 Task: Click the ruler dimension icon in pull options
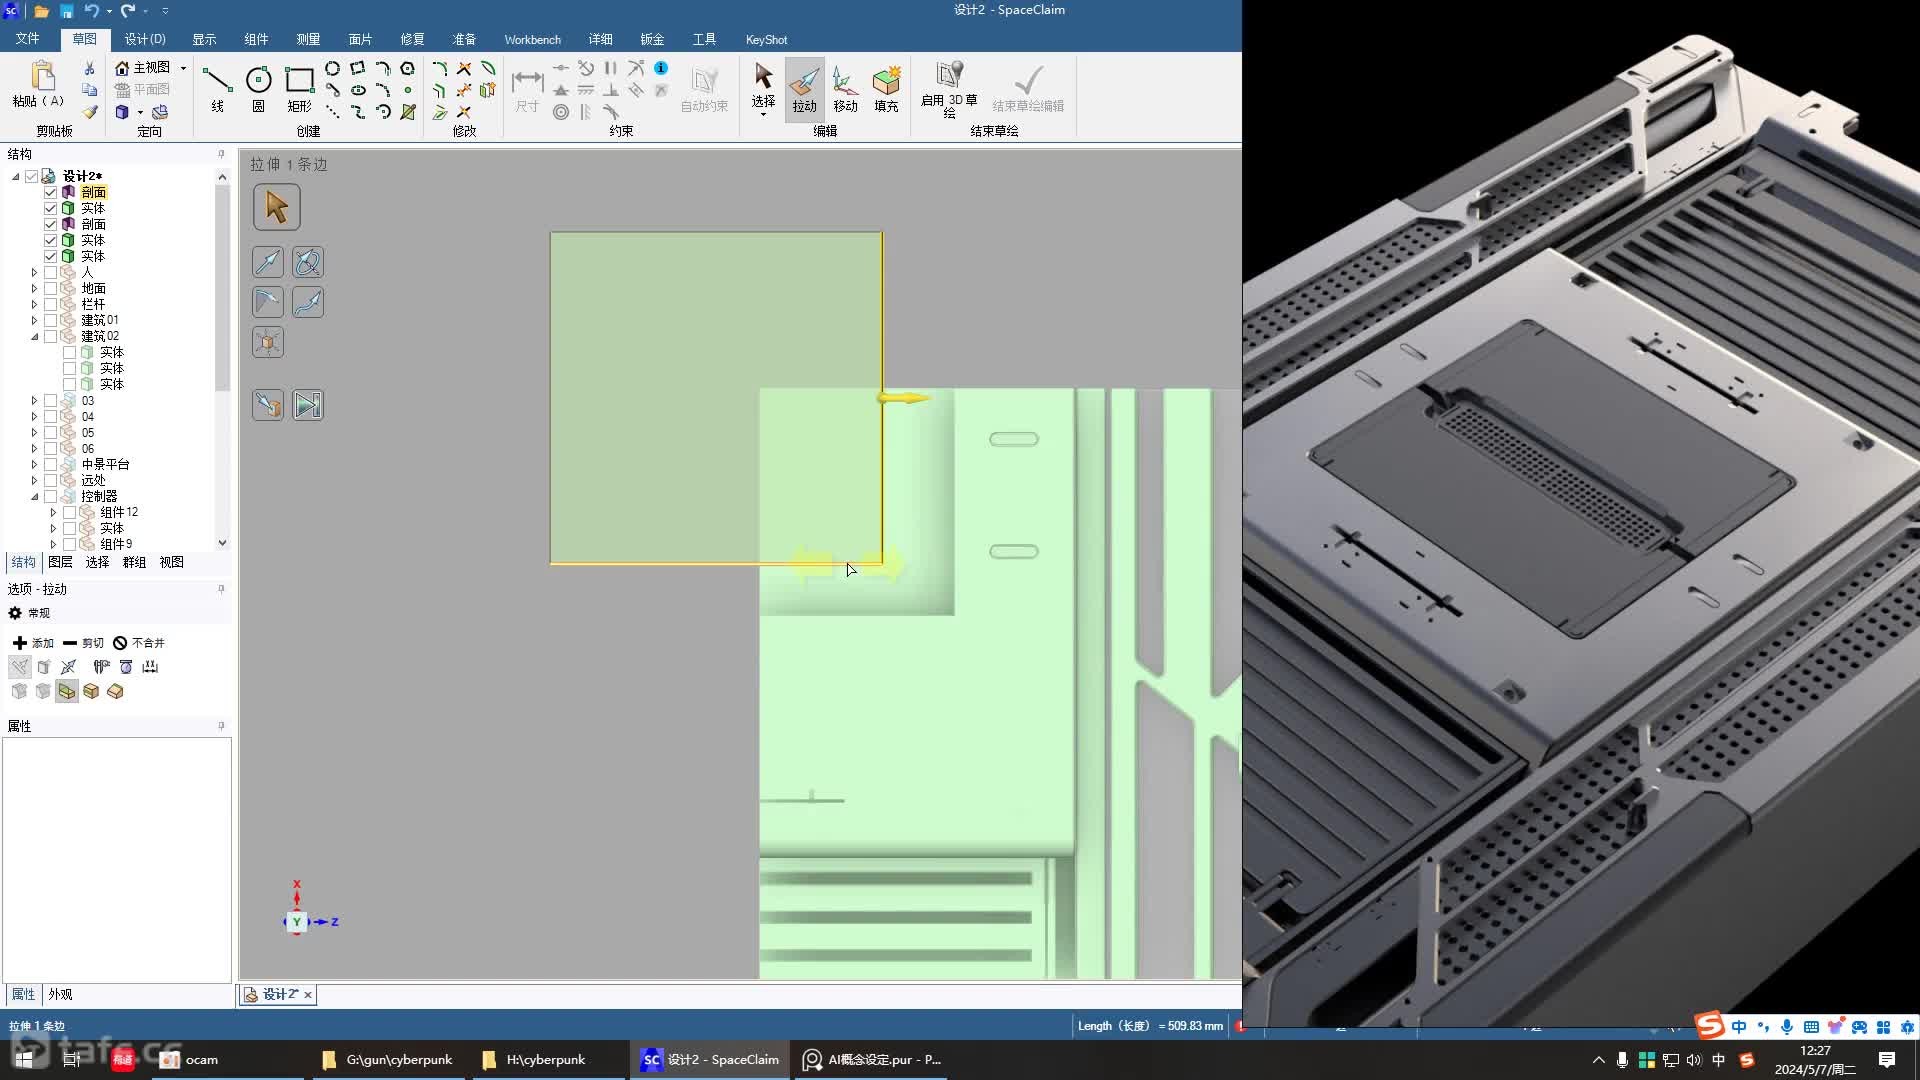pos(150,667)
